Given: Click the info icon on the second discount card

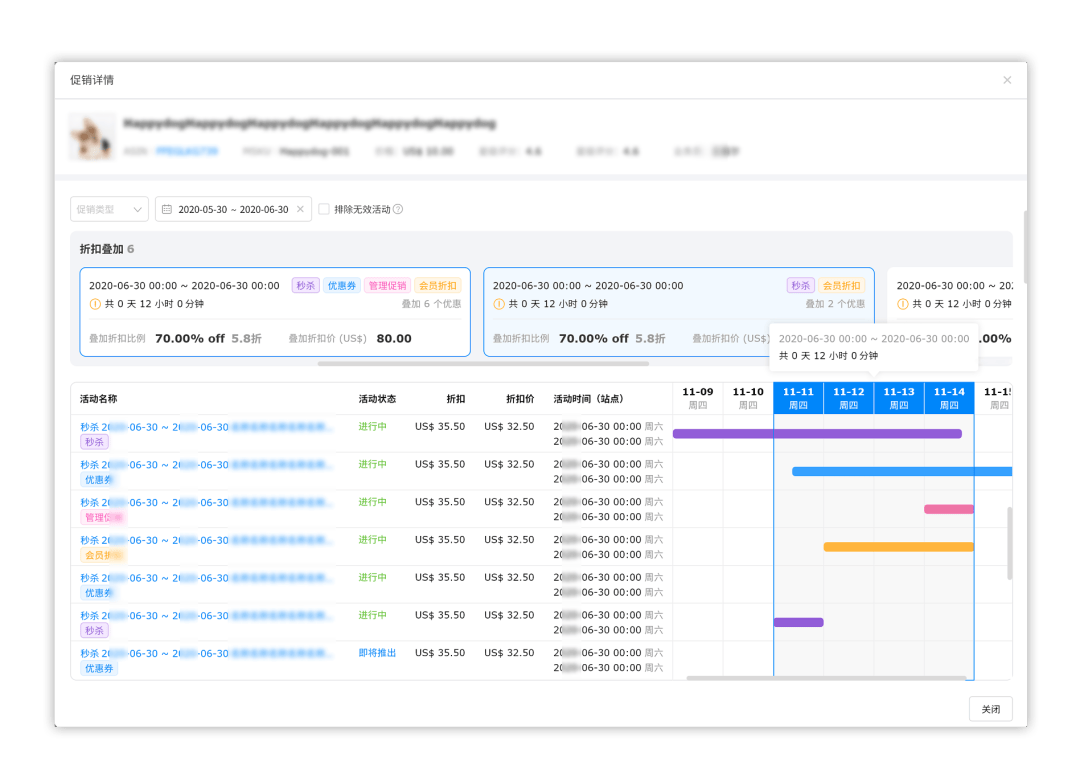Looking at the screenshot, I should (497, 304).
